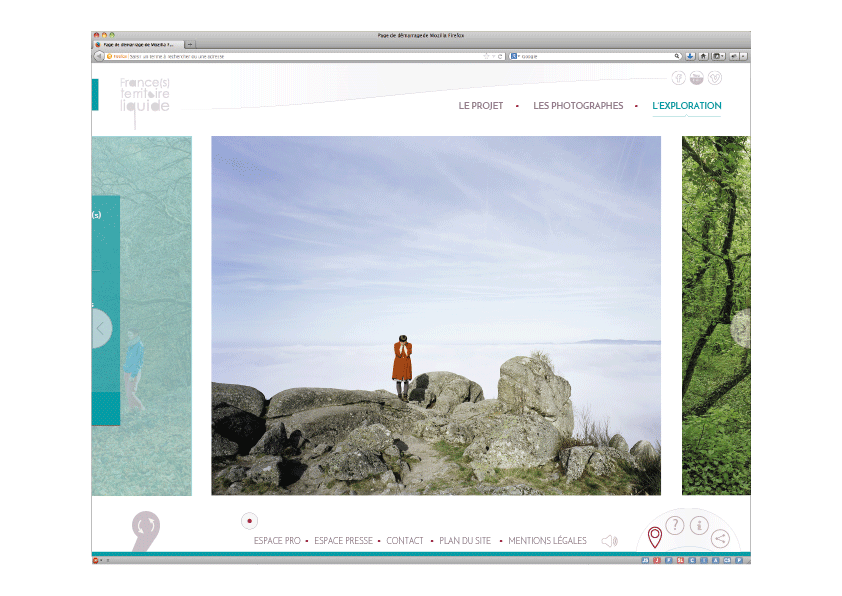Go to previous photo with left arrow
Screen dimensions: 842x596
(x=100, y=328)
